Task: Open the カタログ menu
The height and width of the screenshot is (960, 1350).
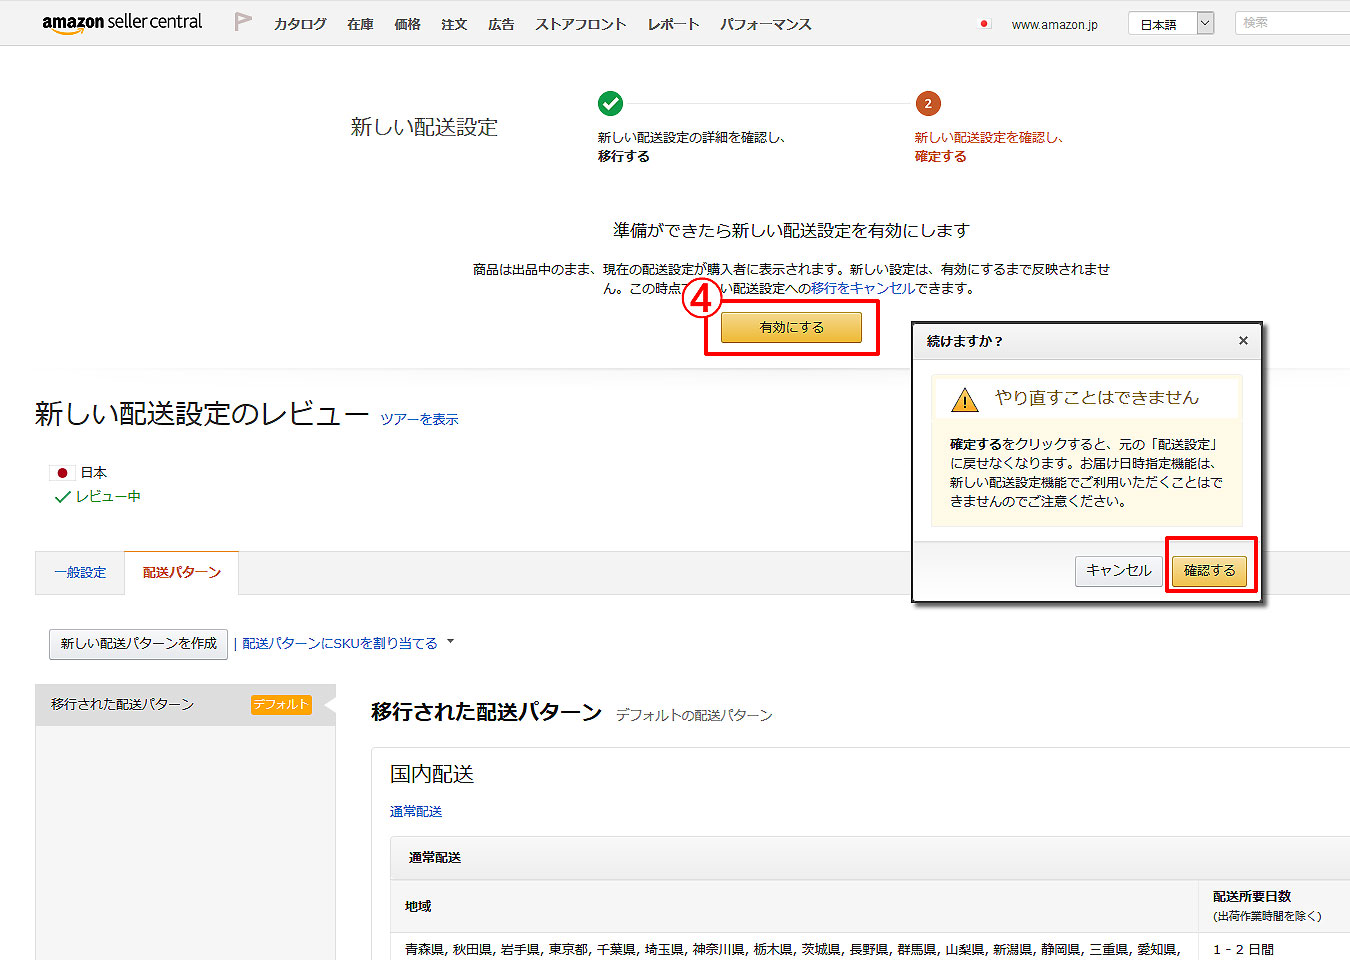Action: 300,24
